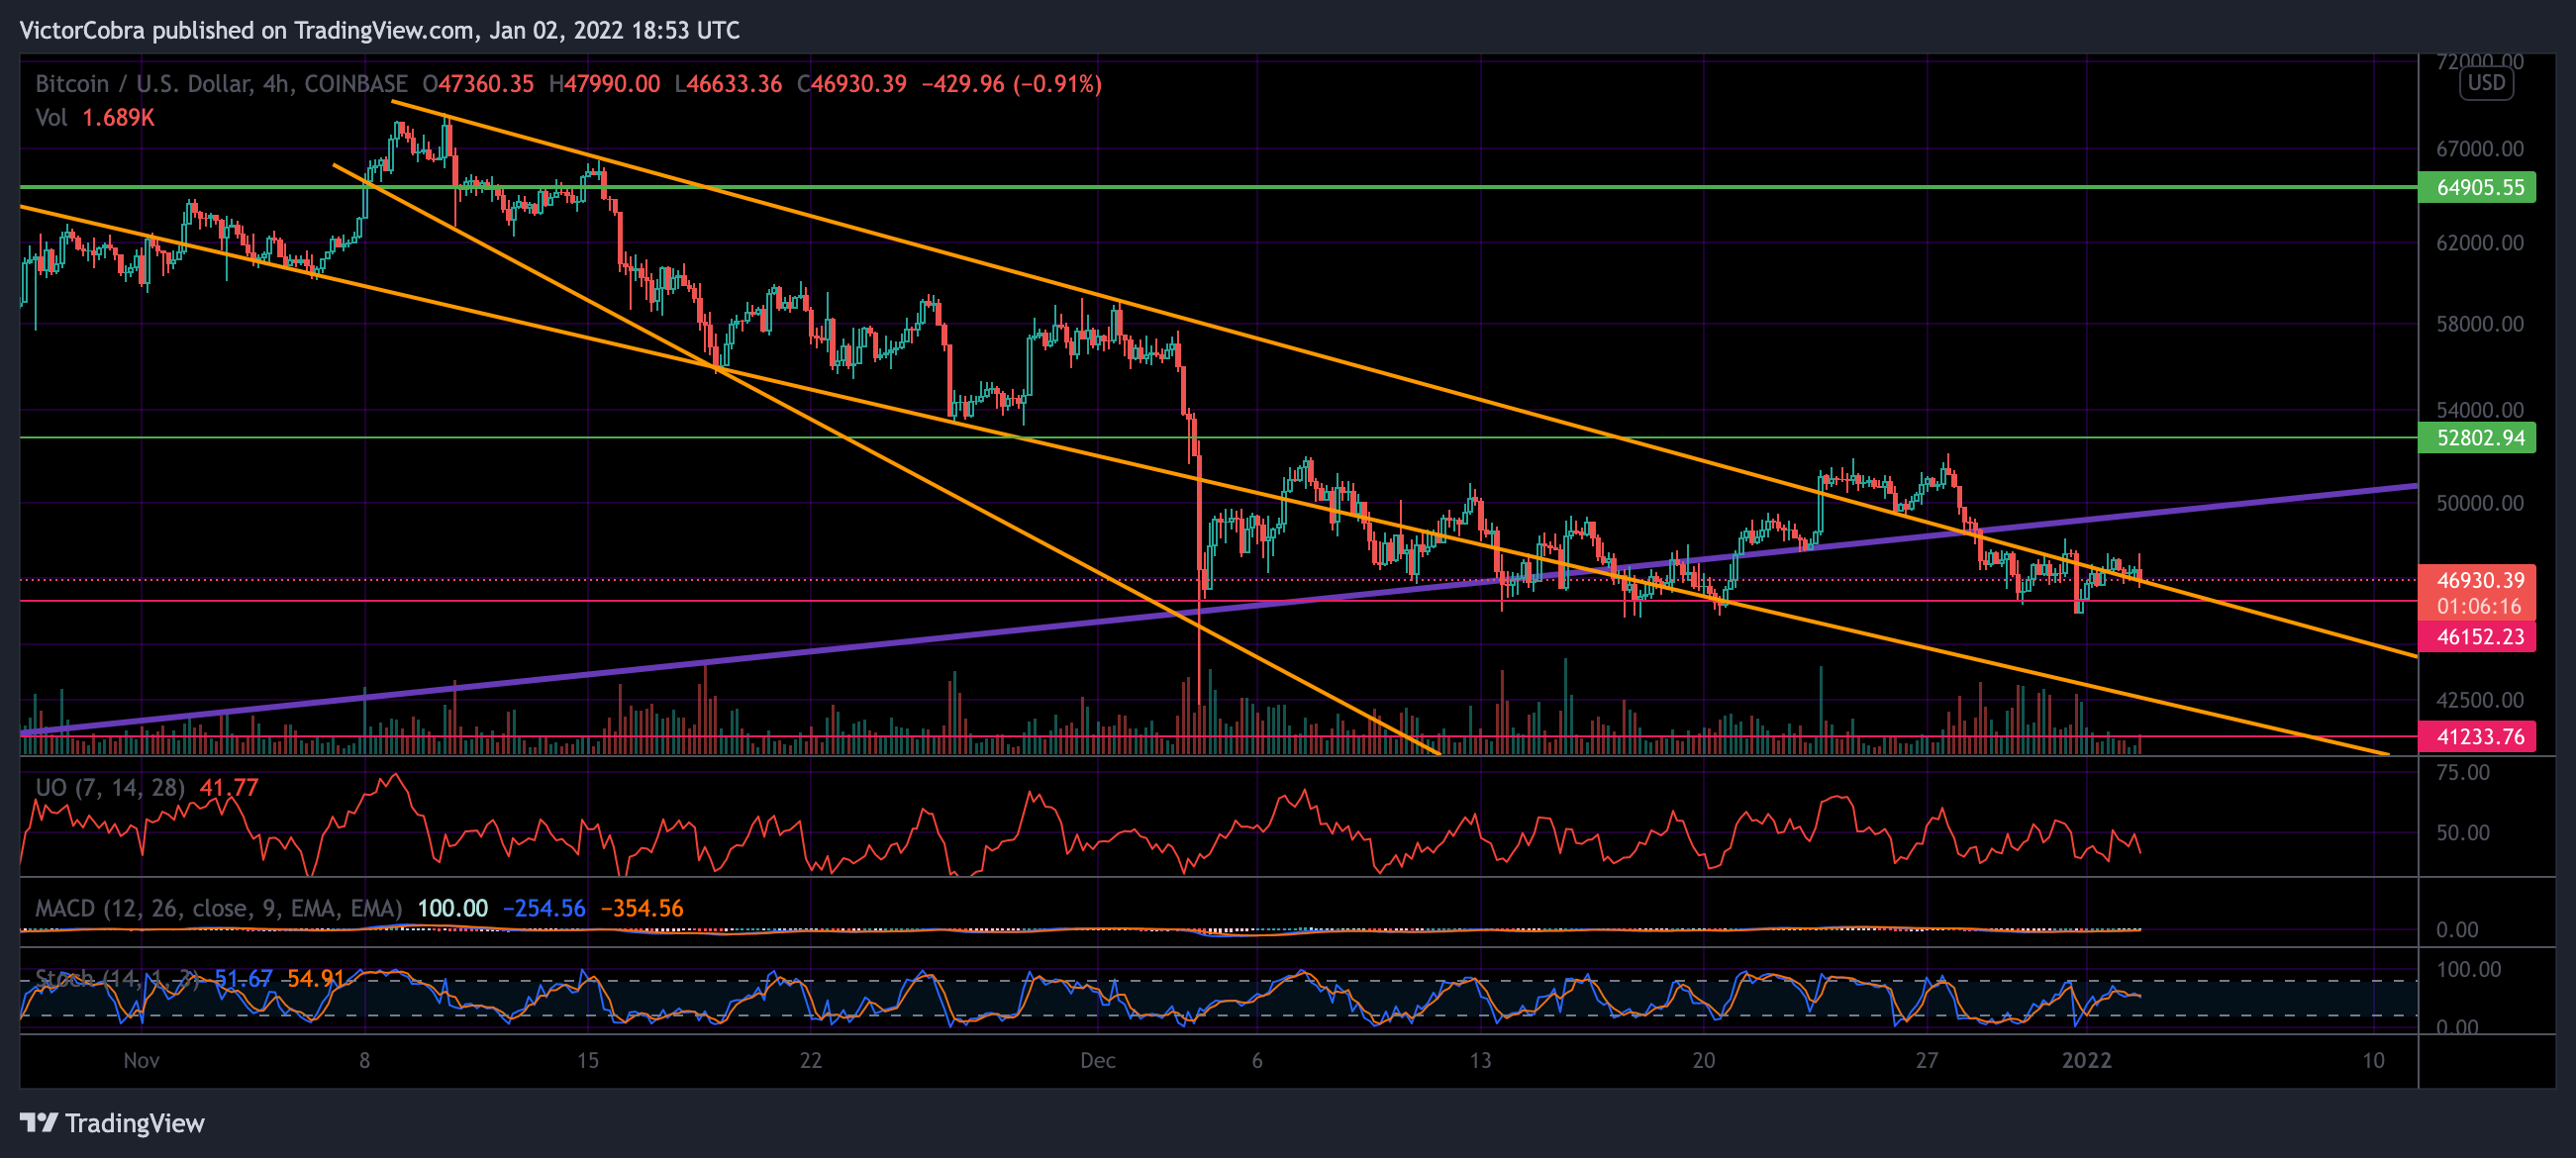2576x1158 pixels.
Task: Click the 62000.00 price axis value
Action: [x=2480, y=243]
